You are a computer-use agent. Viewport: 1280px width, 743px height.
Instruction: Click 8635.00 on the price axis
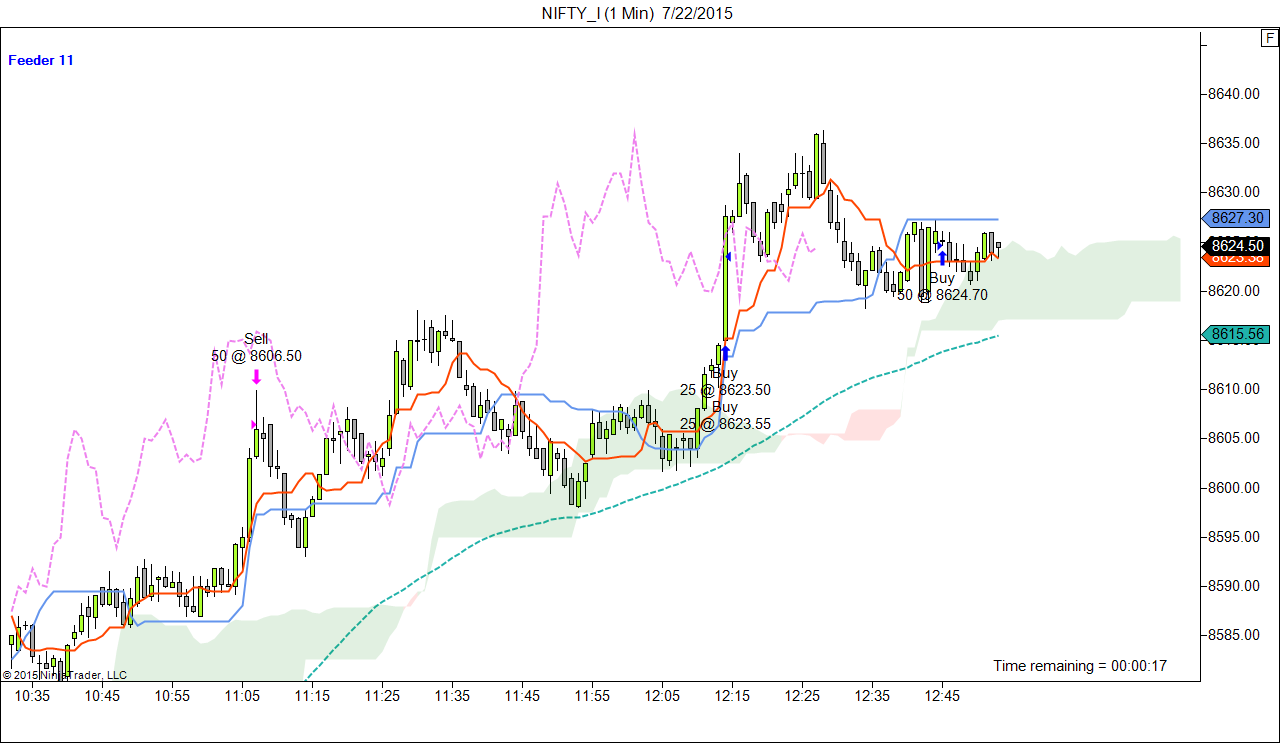[1233, 143]
